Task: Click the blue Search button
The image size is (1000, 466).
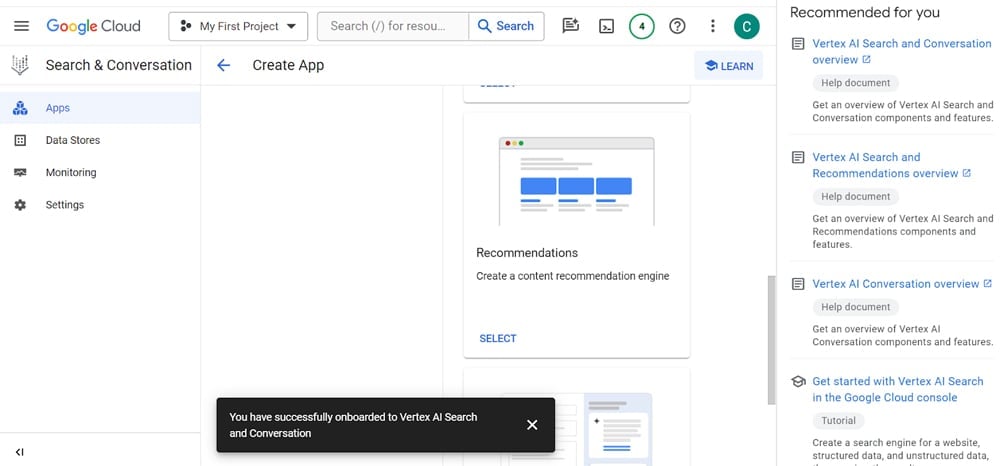Action: tap(506, 26)
